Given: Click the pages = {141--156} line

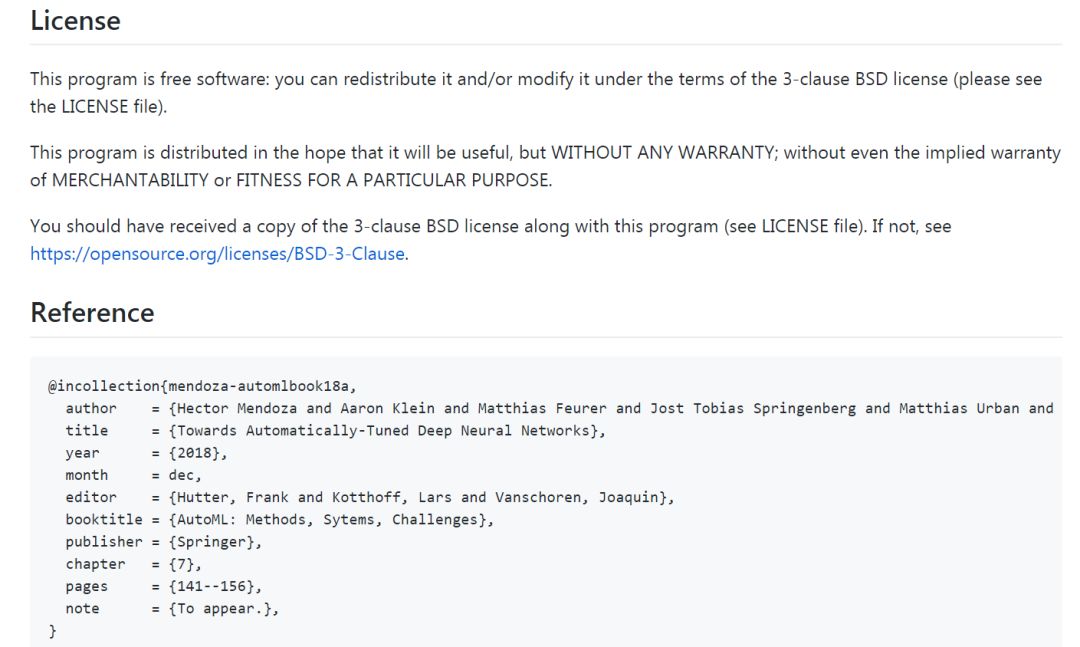Looking at the screenshot, I should pyautogui.click(x=164, y=586).
